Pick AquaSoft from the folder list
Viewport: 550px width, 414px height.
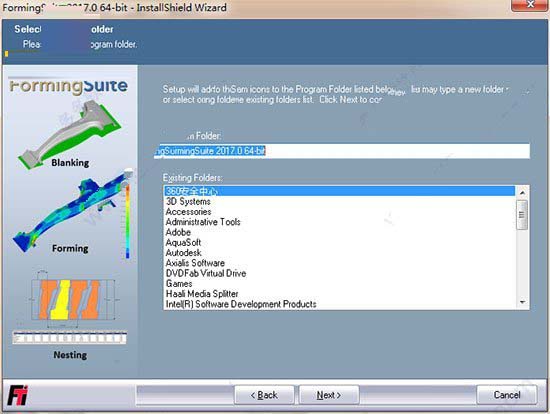pos(339,242)
